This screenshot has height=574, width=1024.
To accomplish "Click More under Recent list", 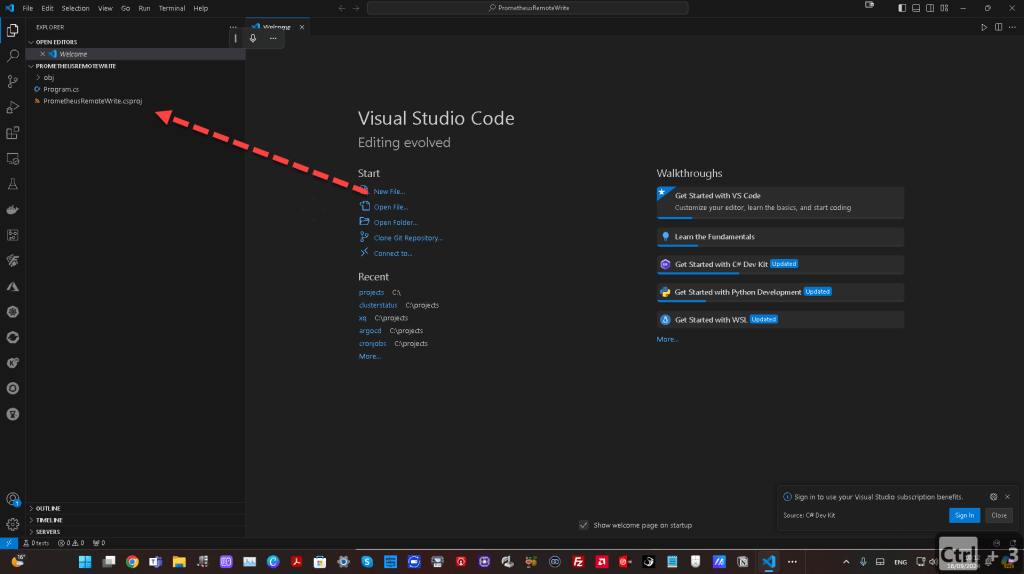I will coord(369,357).
